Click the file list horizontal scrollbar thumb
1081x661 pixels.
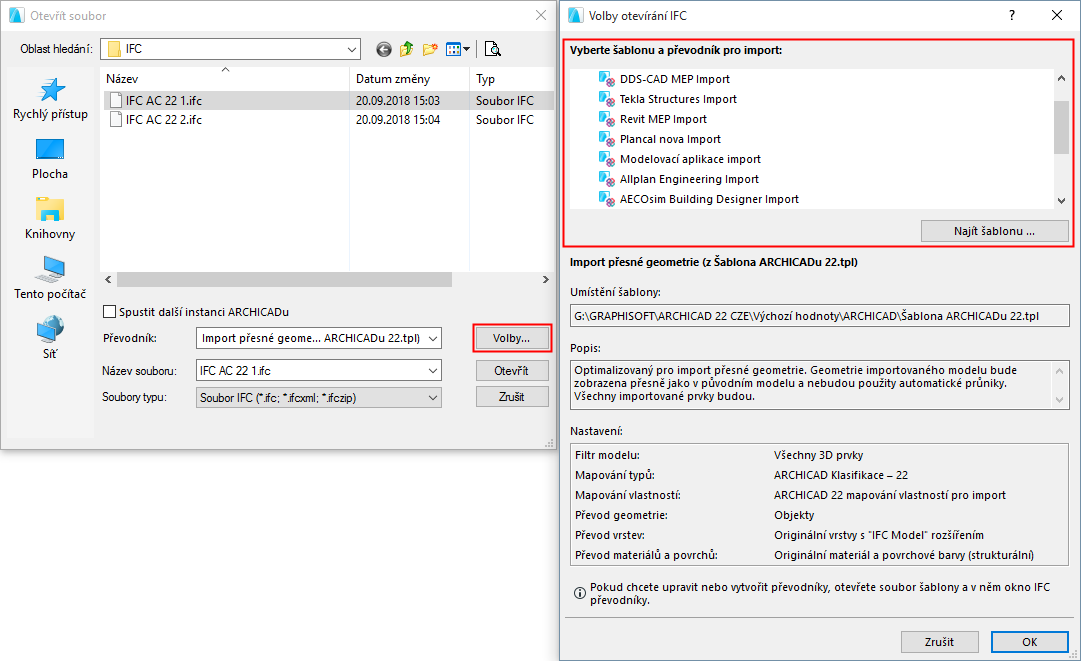click(284, 279)
